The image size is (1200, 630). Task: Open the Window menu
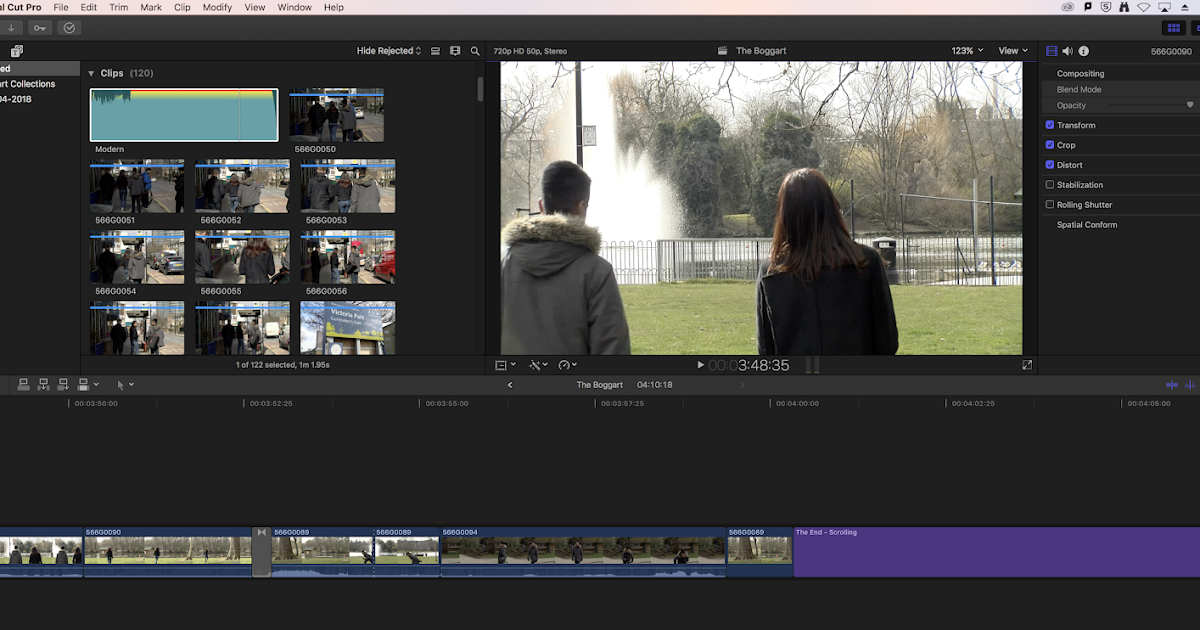tap(294, 7)
